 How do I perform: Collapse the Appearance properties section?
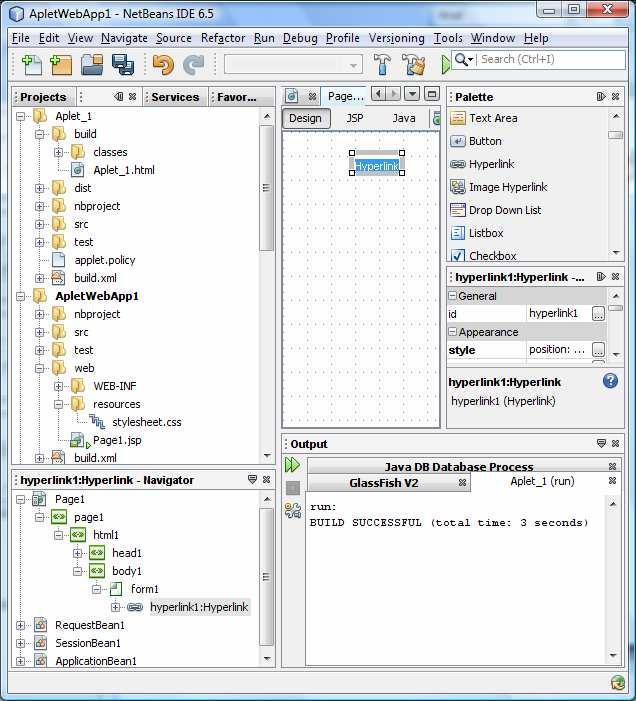(x=452, y=332)
